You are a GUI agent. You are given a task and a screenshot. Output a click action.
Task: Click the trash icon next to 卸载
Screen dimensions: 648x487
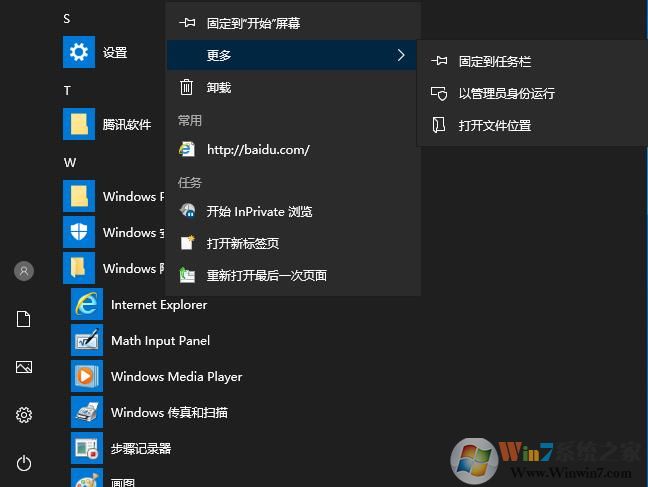(x=186, y=87)
